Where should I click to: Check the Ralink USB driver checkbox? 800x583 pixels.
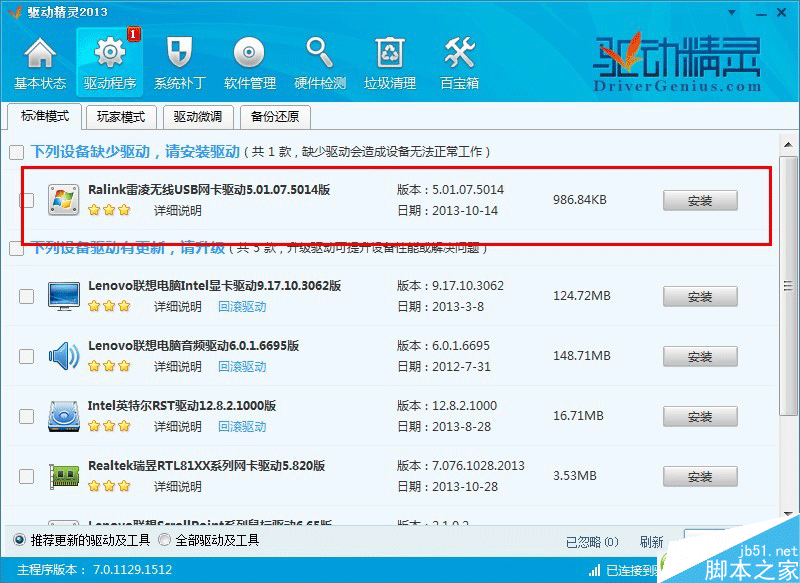point(27,200)
